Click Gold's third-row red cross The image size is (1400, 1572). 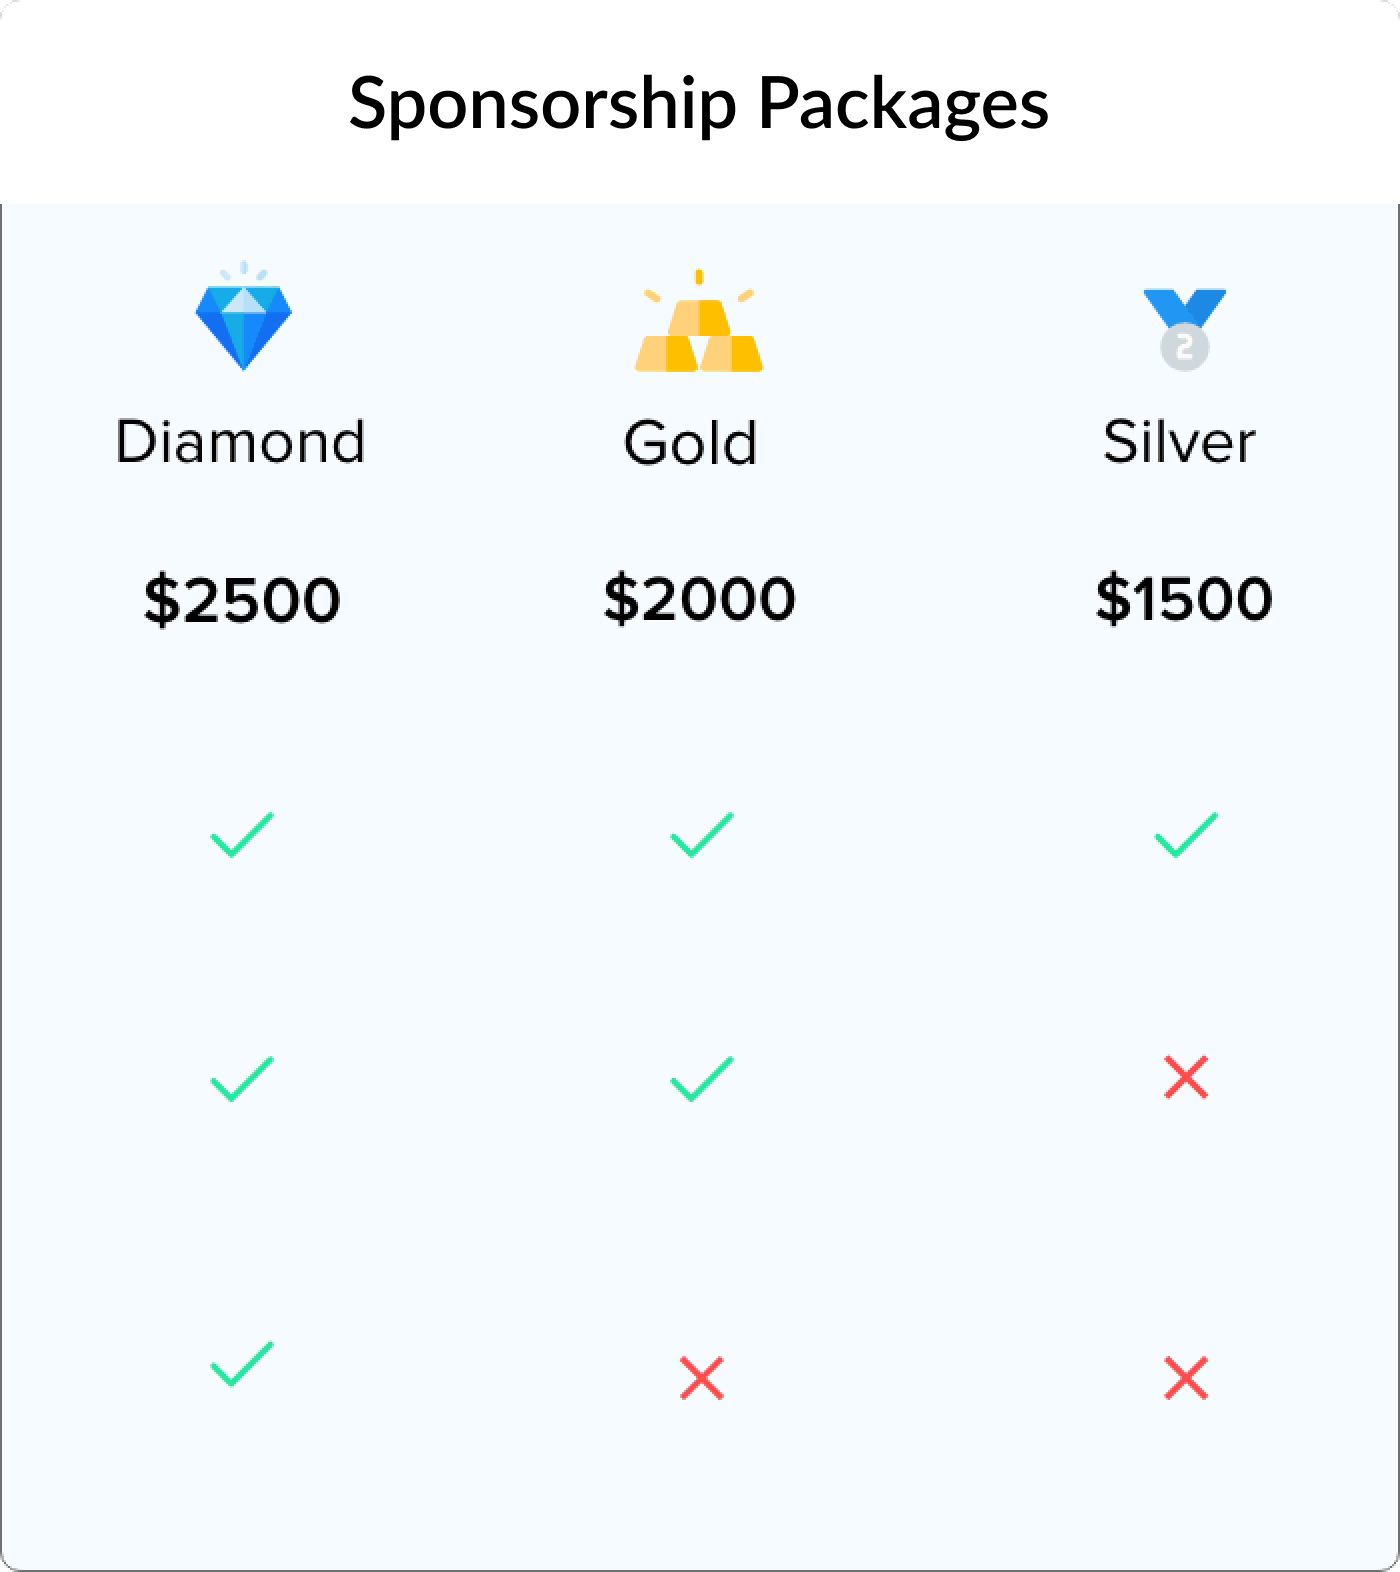[x=701, y=1378]
